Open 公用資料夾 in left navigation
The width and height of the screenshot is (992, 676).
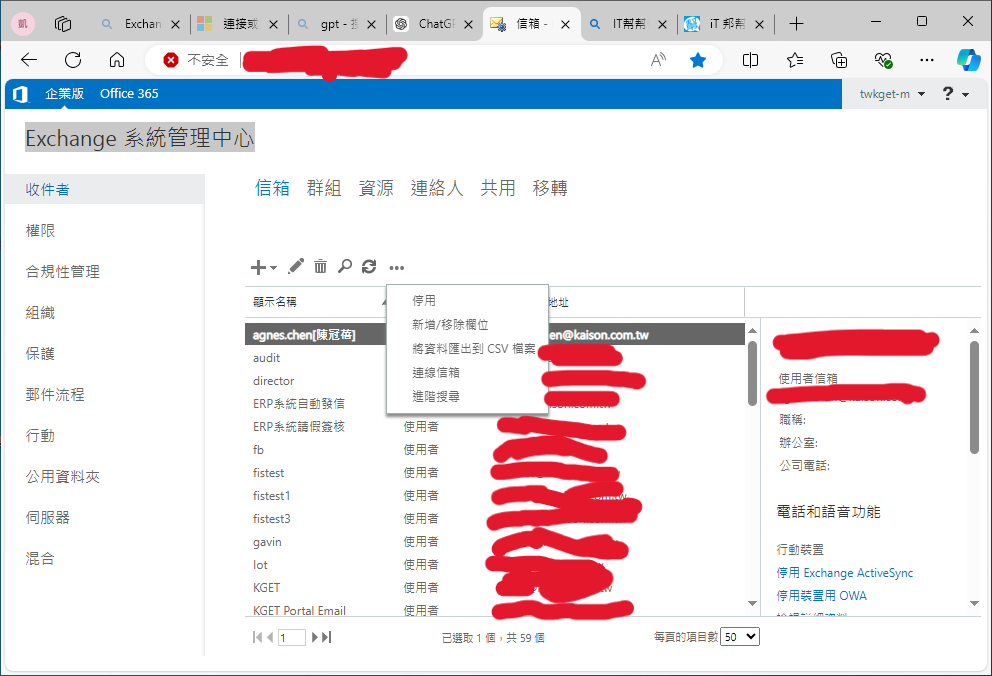point(63,477)
